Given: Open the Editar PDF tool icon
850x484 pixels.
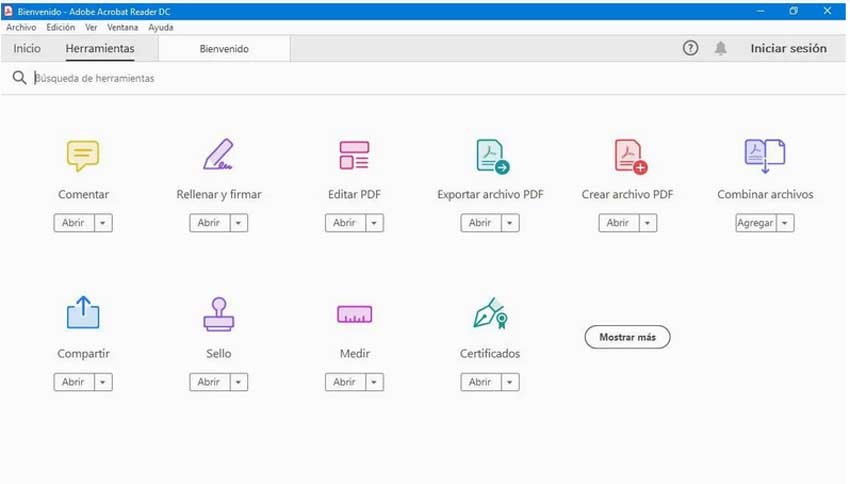Looking at the screenshot, I should (x=354, y=155).
